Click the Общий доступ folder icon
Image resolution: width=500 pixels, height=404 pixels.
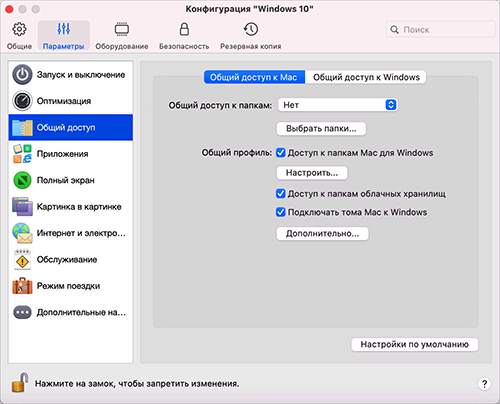coord(22,127)
